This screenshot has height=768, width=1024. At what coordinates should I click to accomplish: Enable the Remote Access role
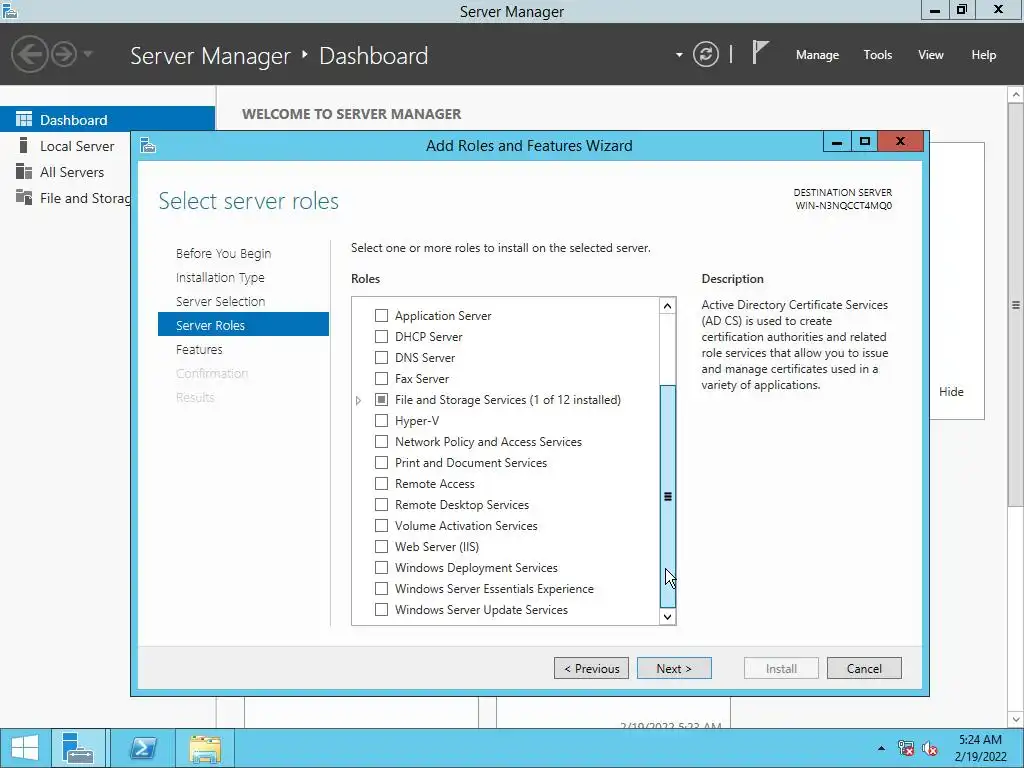pyautogui.click(x=381, y=483)
